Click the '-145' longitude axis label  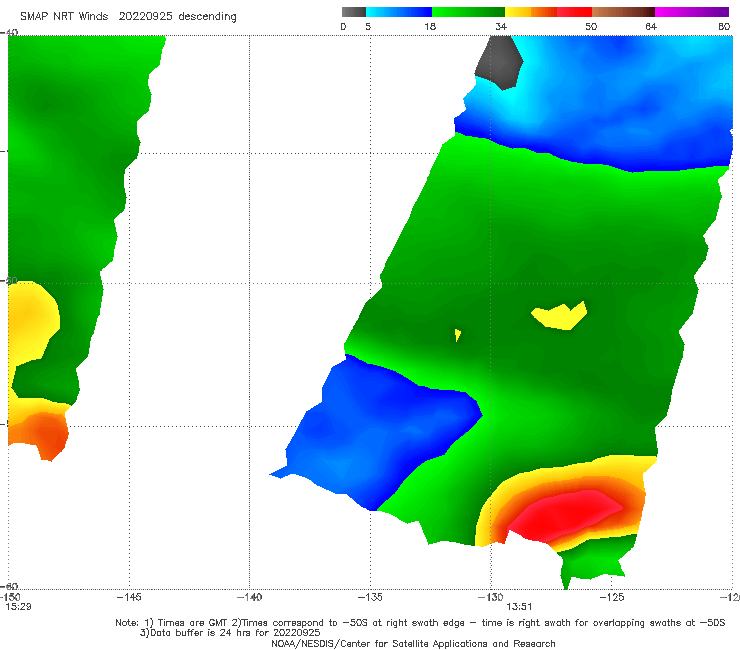(129, 597)
